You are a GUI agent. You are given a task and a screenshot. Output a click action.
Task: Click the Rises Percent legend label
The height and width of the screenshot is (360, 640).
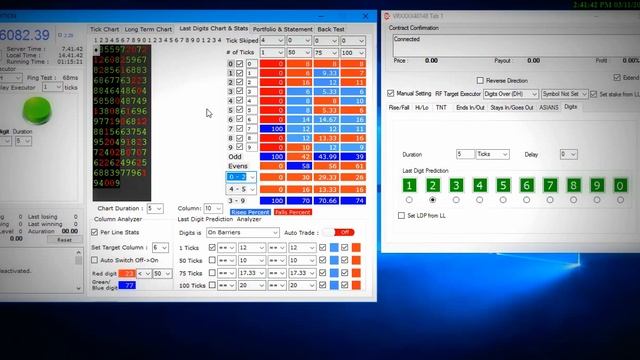point(250,212)
